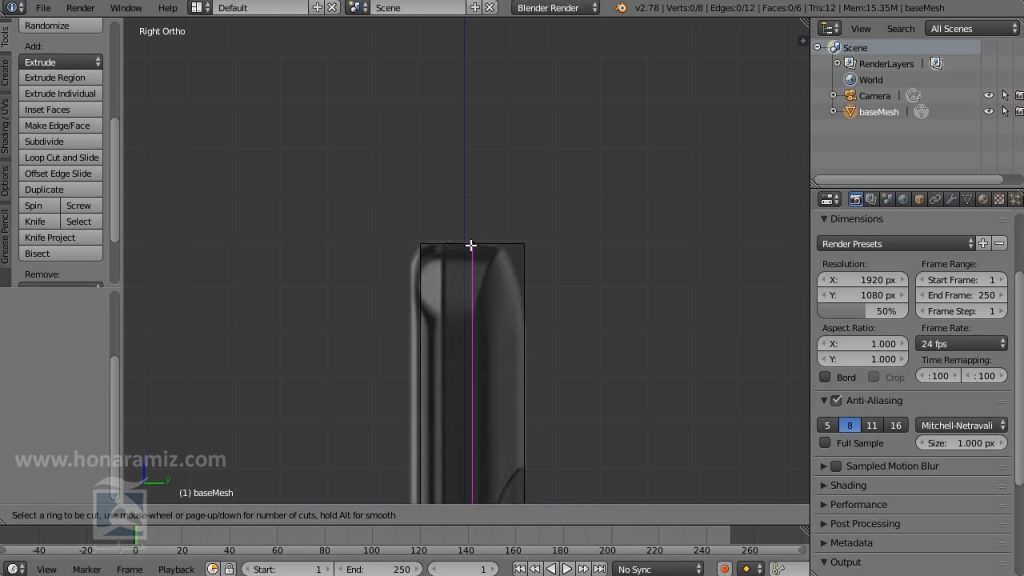Expand the baseMesh tree item in outliner
Viewport: 1024px width, 576px height.
coord(833,112)
